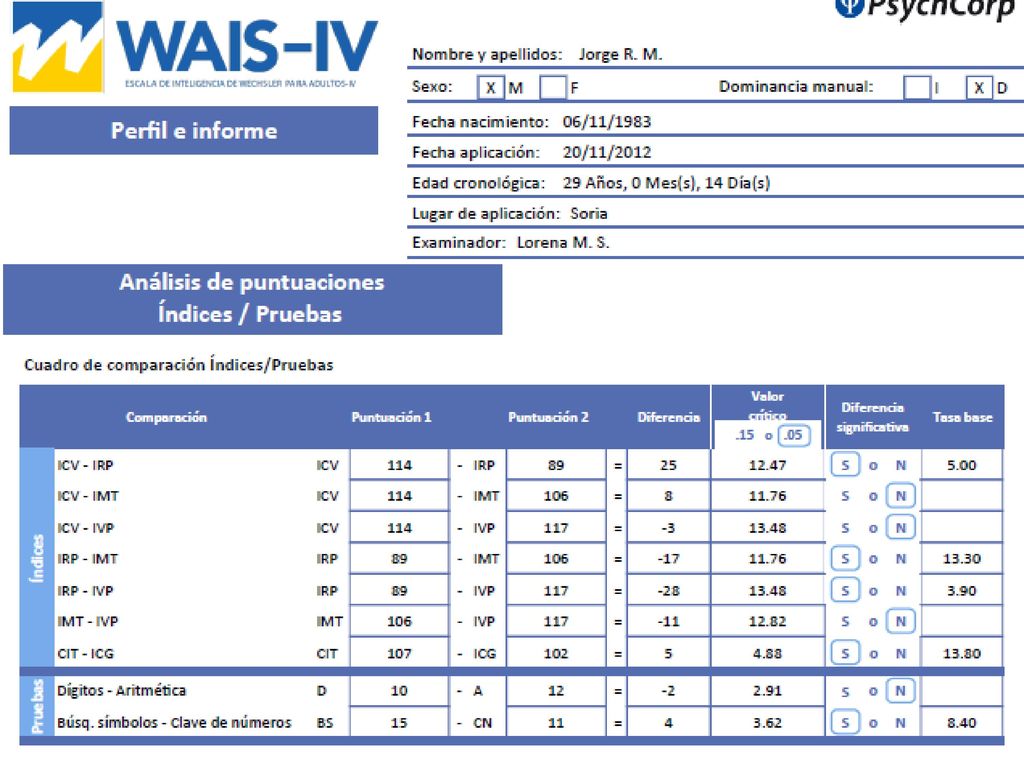This screenshot has height=768, width=1024.
Task: Click the Dígitos score 10
Action: click(399, 690)
